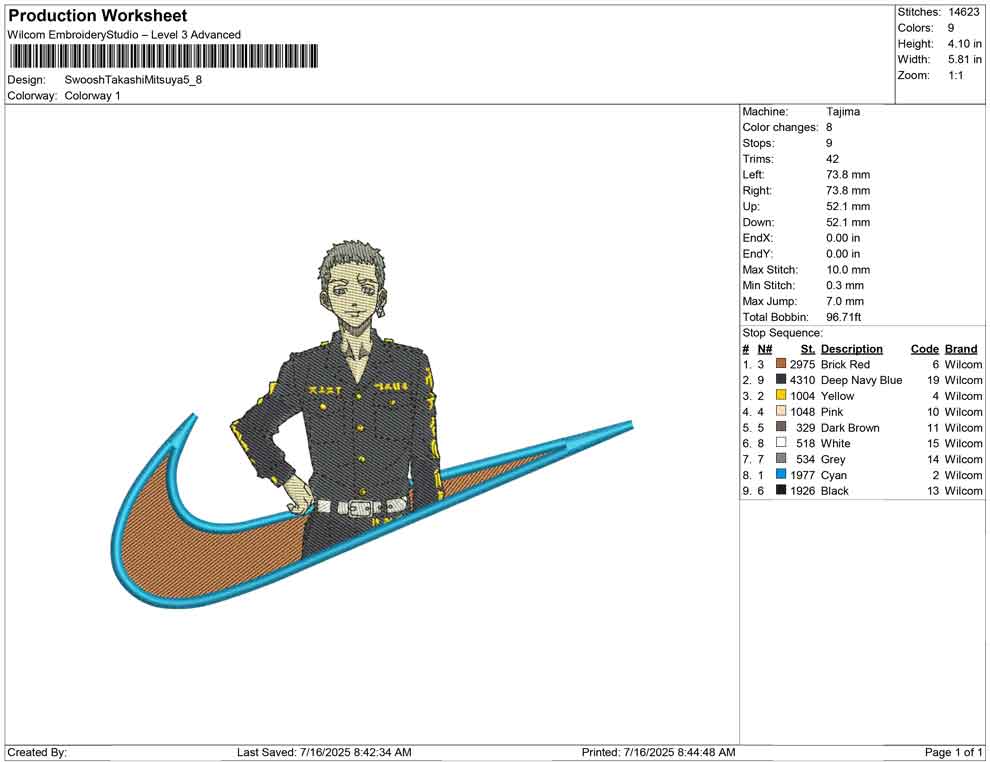Select the Trims value "42"

832,158
